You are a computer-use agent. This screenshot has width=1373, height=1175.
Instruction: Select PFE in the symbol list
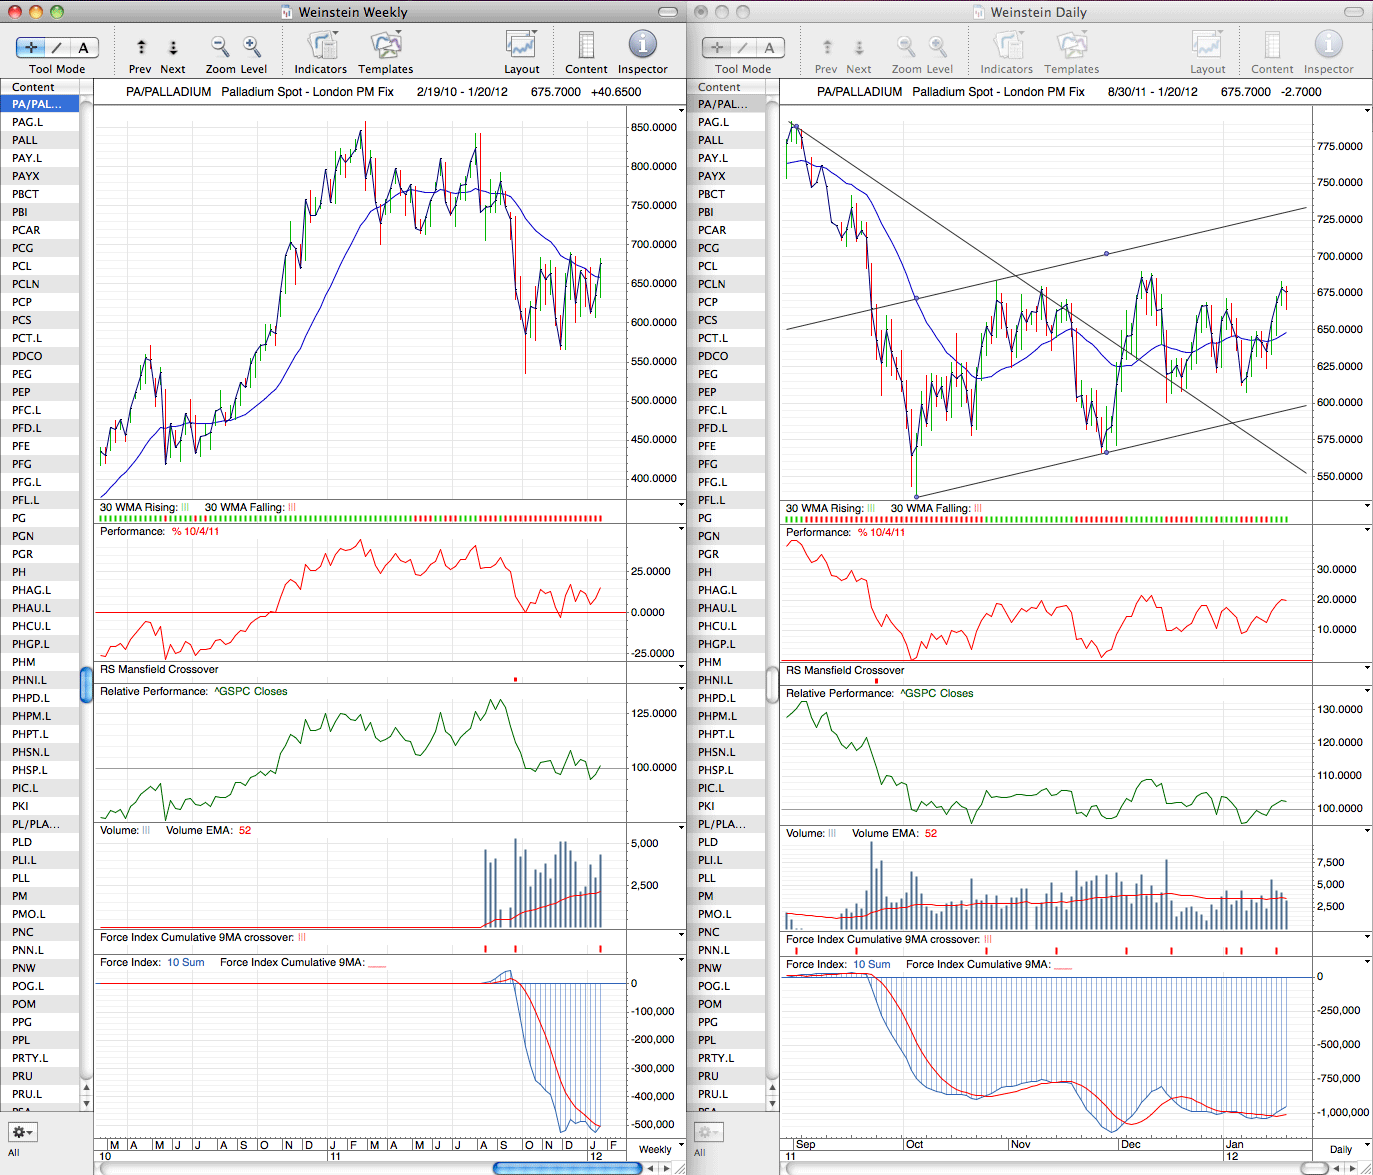click(x=40, y=446)
